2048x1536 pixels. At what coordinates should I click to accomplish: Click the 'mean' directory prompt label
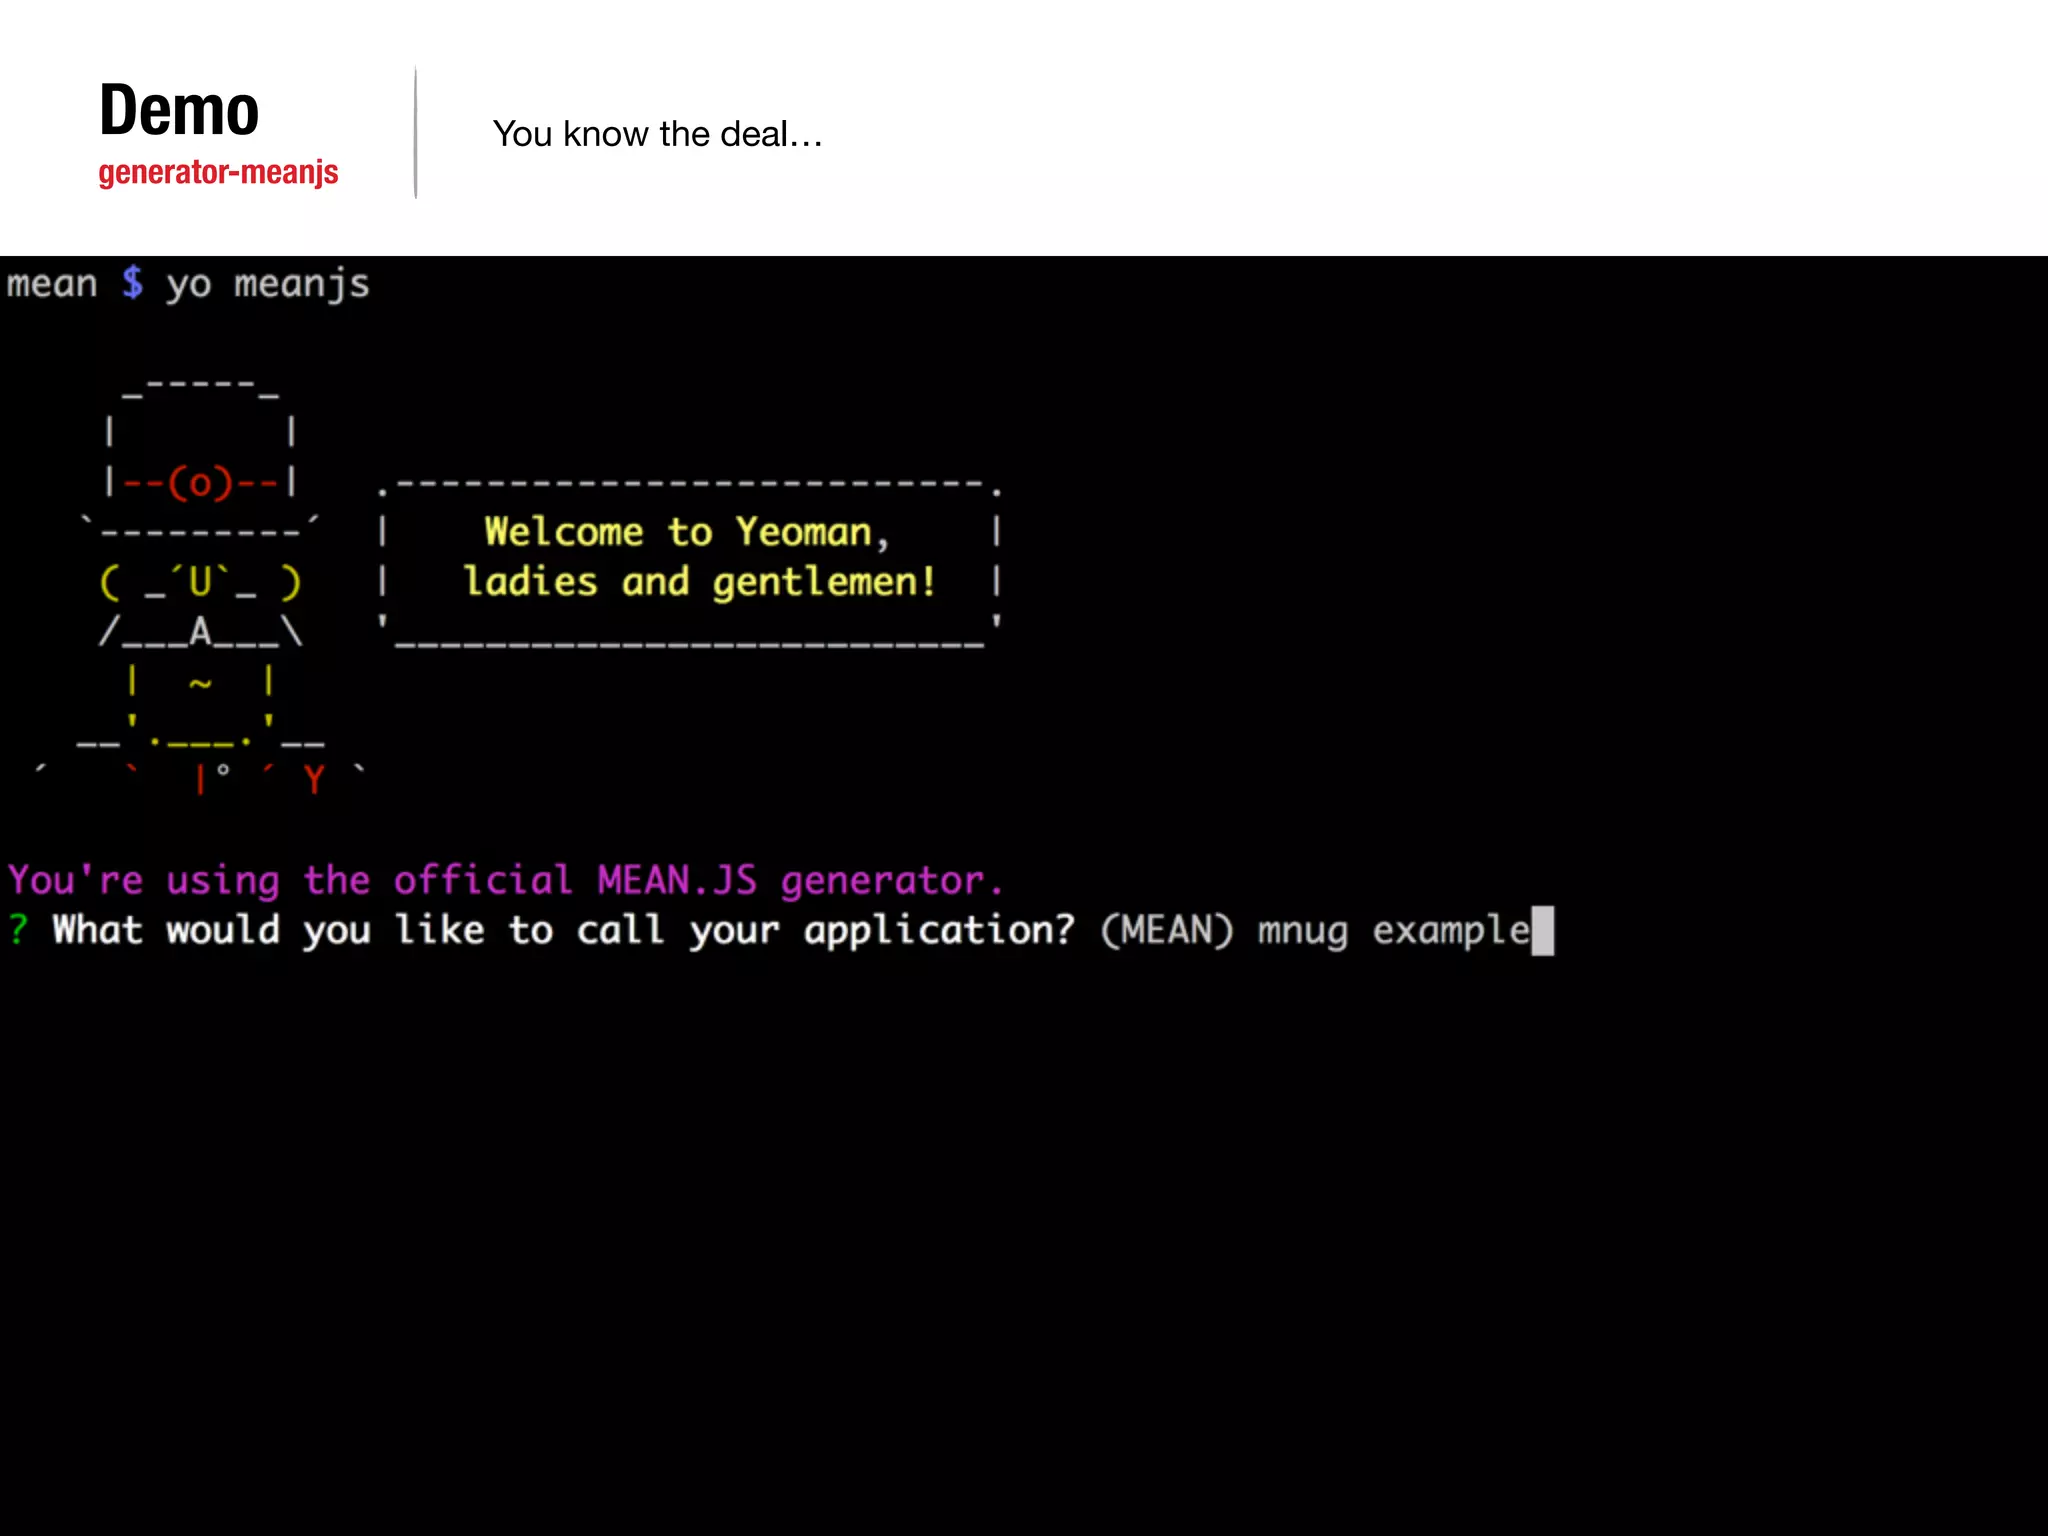[52, 284]
